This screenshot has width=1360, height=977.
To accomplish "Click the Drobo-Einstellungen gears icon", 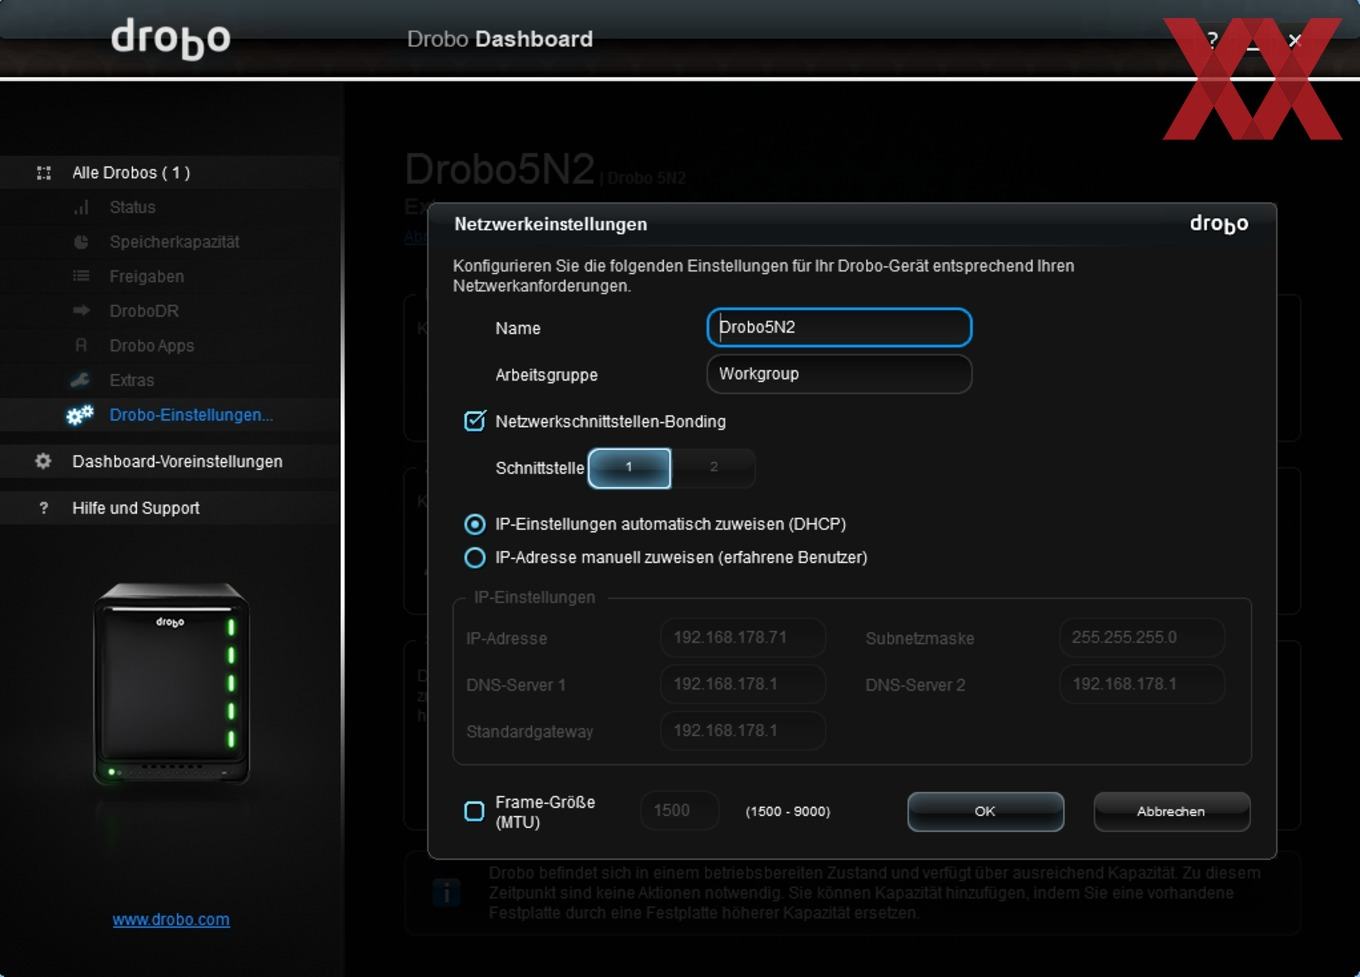I will 80,415.
